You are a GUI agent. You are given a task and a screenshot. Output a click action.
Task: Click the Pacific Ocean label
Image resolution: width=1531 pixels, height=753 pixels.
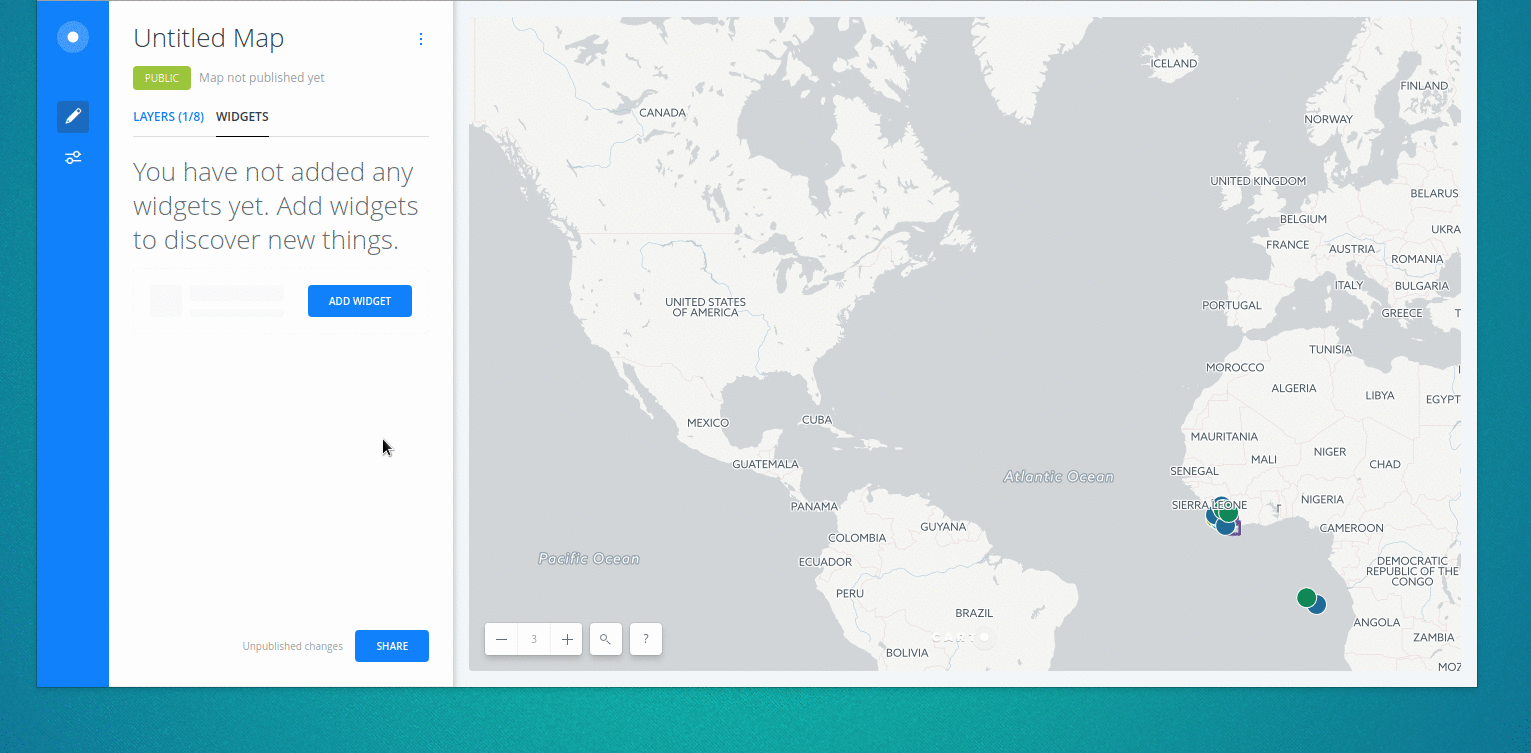tap(589, 559)
